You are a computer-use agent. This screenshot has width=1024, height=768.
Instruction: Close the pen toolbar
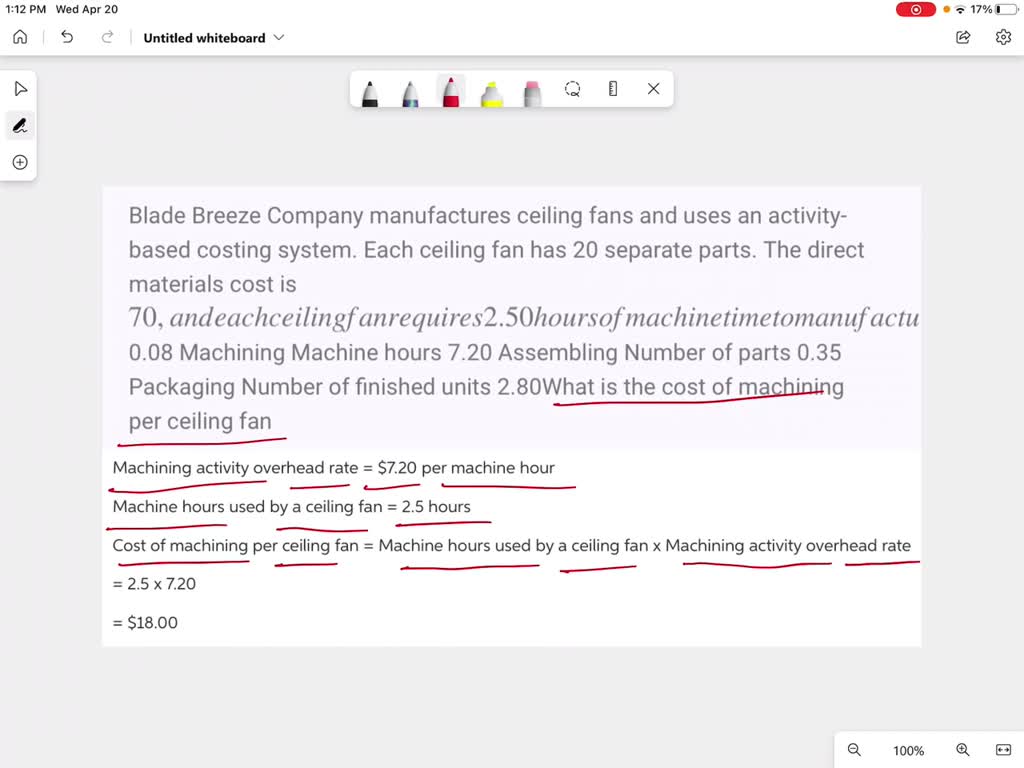[653, 89]
